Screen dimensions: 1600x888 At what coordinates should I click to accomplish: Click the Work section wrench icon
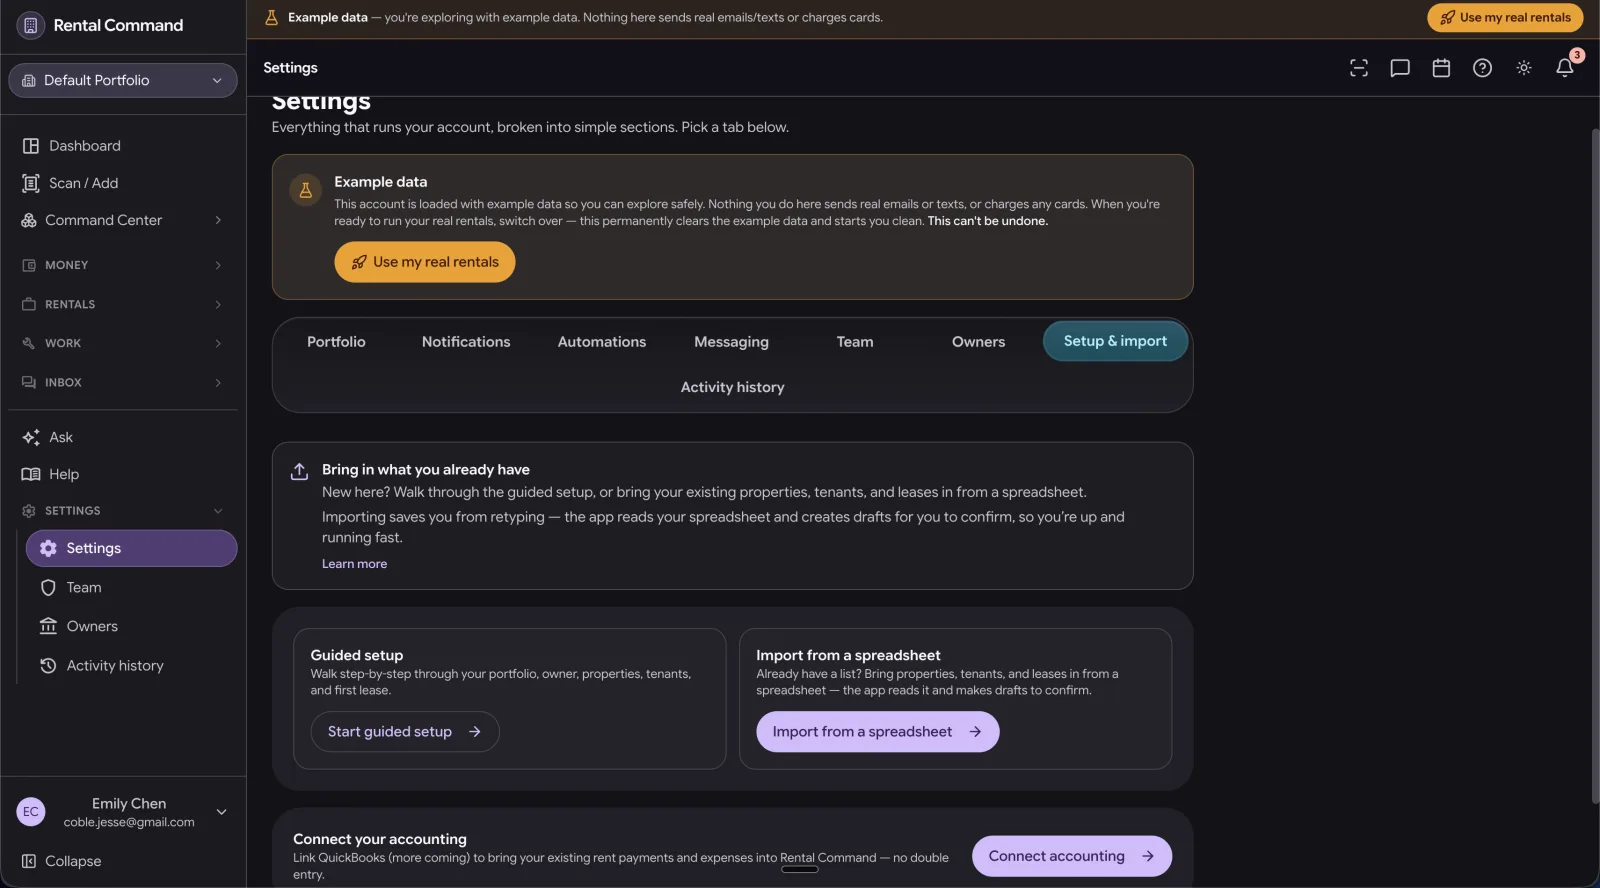[x=29, y=343]
